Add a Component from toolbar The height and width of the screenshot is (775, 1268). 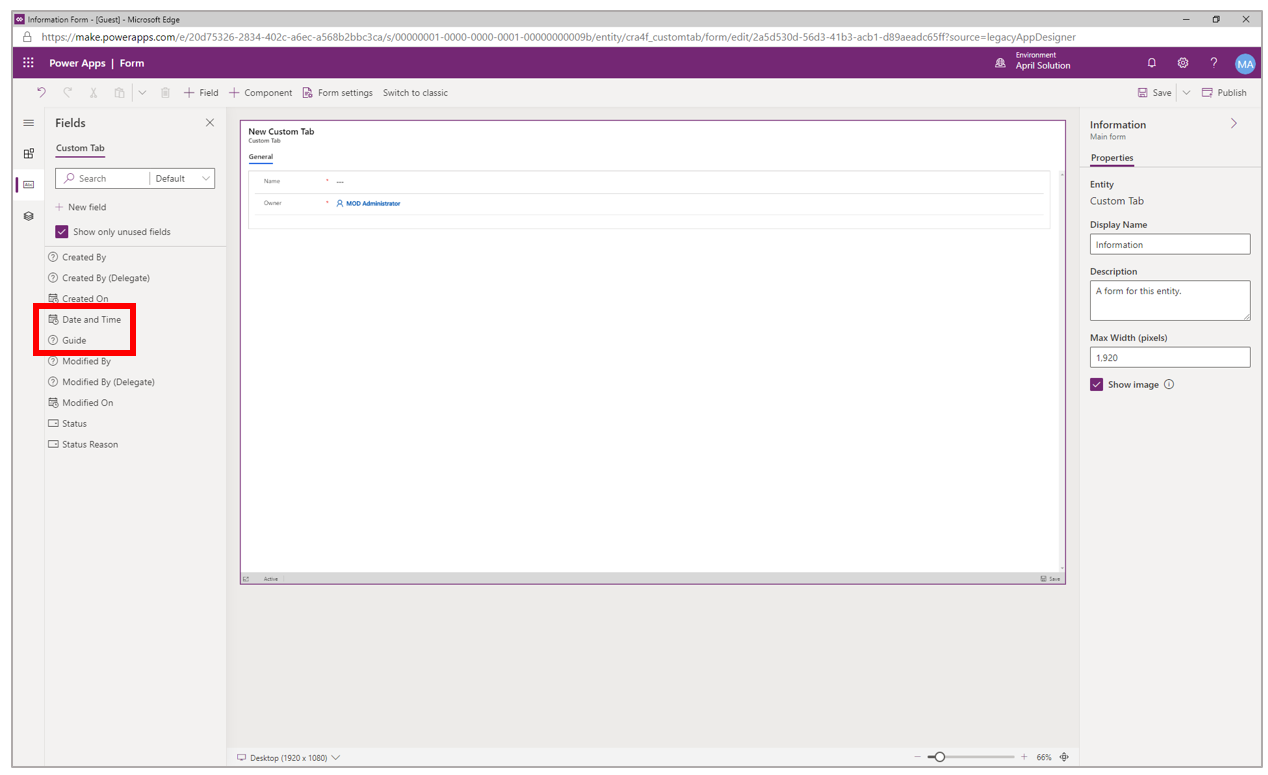pyautogui.click(x=261, y=92)
